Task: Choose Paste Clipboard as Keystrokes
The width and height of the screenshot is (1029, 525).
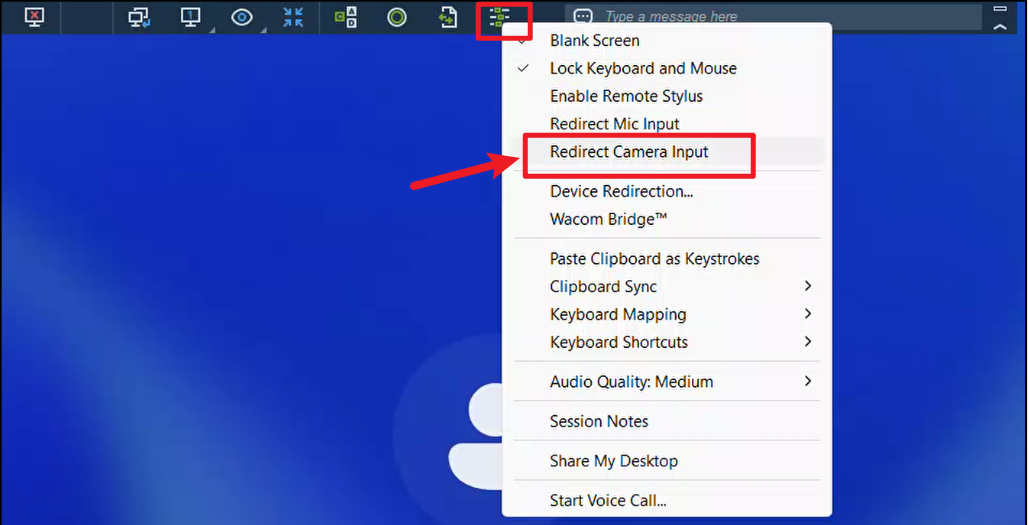Action: [667, 259]
